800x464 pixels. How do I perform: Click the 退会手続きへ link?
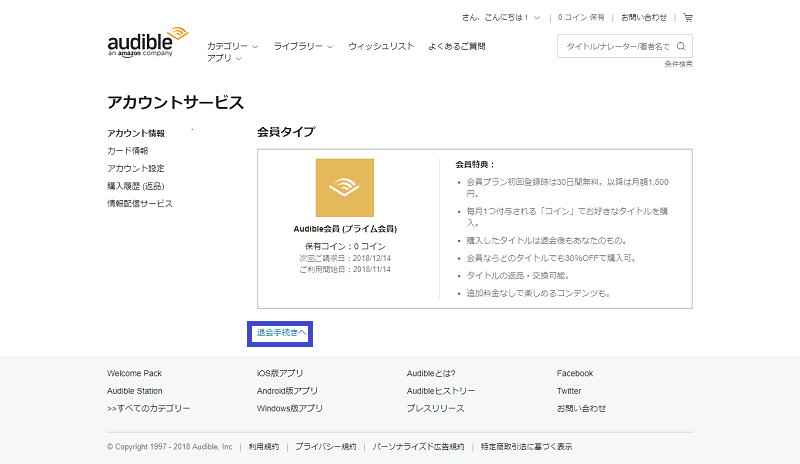click(280, 333)
